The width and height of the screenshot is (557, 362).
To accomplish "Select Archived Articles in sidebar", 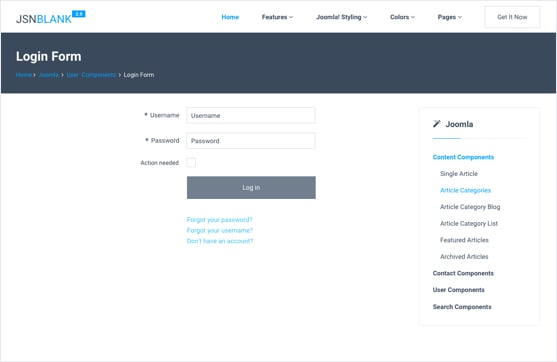I will pos(464,256).
